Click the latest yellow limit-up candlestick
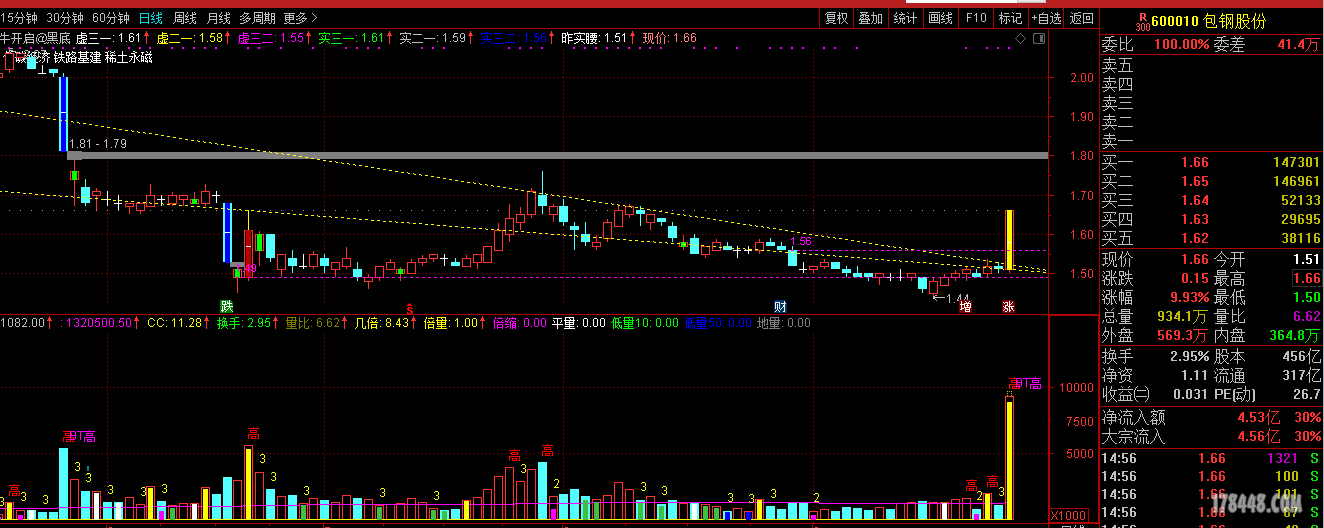 [x=1010, y=240]
